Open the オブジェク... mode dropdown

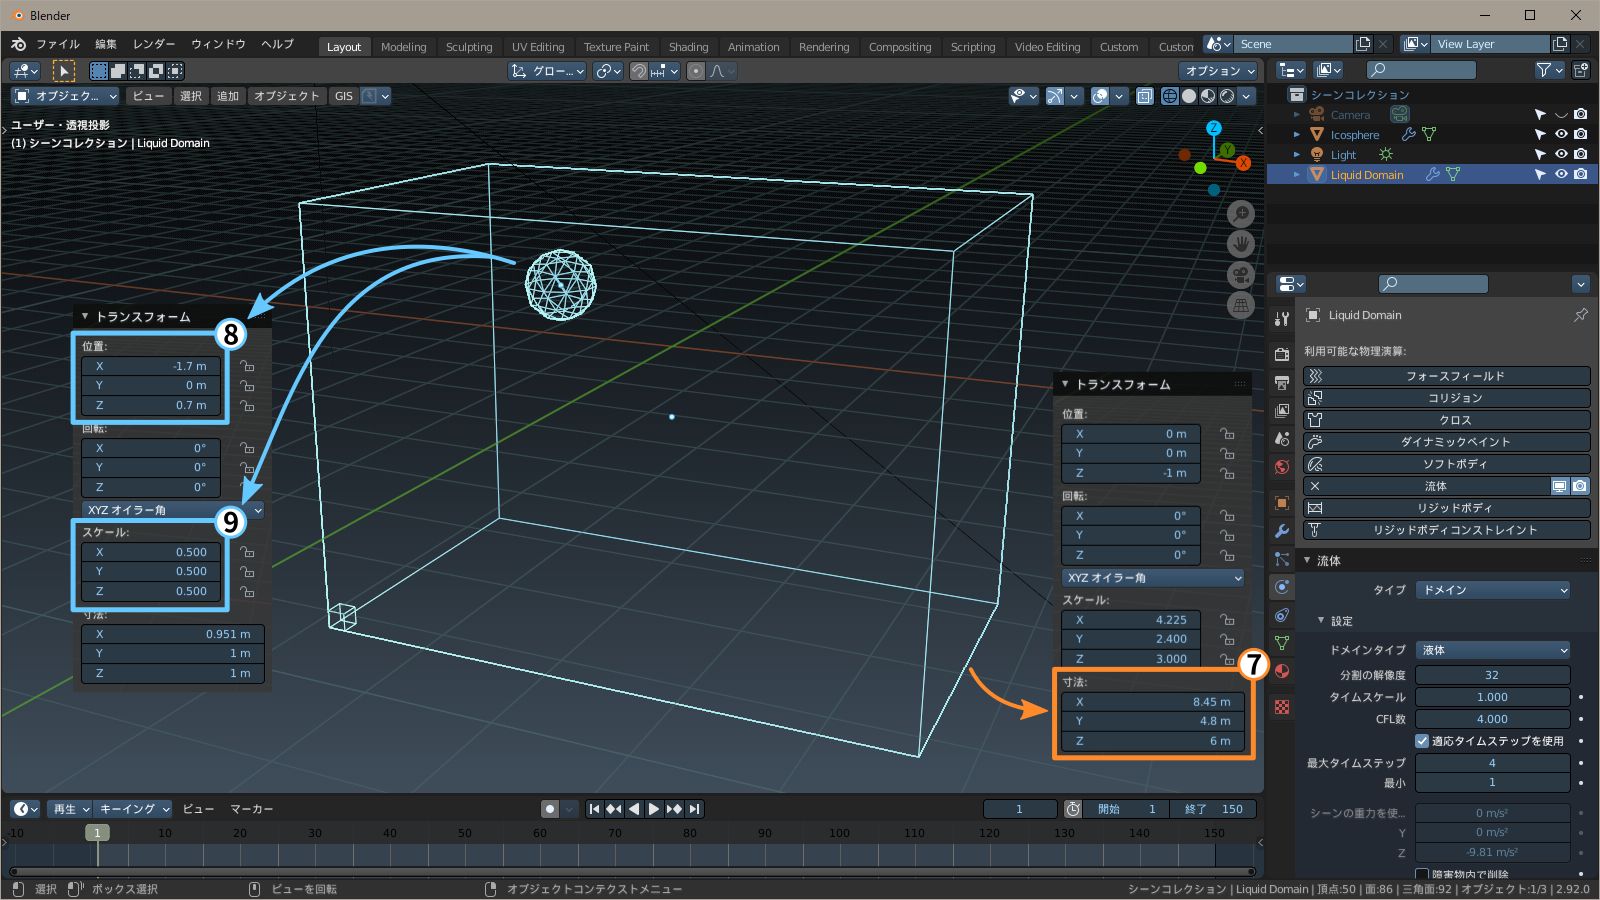[x=65, y=96]
